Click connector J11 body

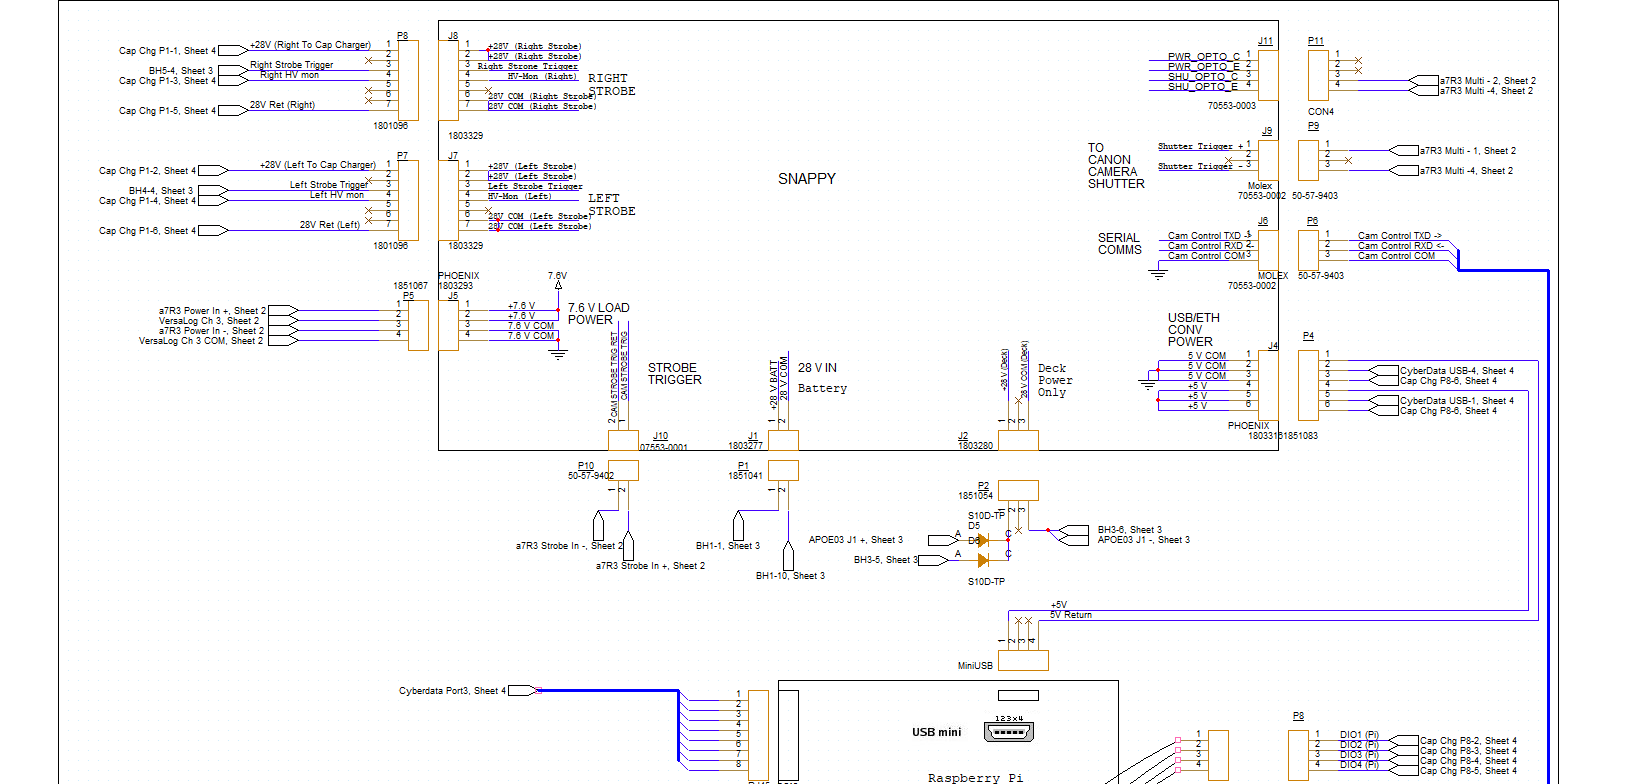point(1268,74)
